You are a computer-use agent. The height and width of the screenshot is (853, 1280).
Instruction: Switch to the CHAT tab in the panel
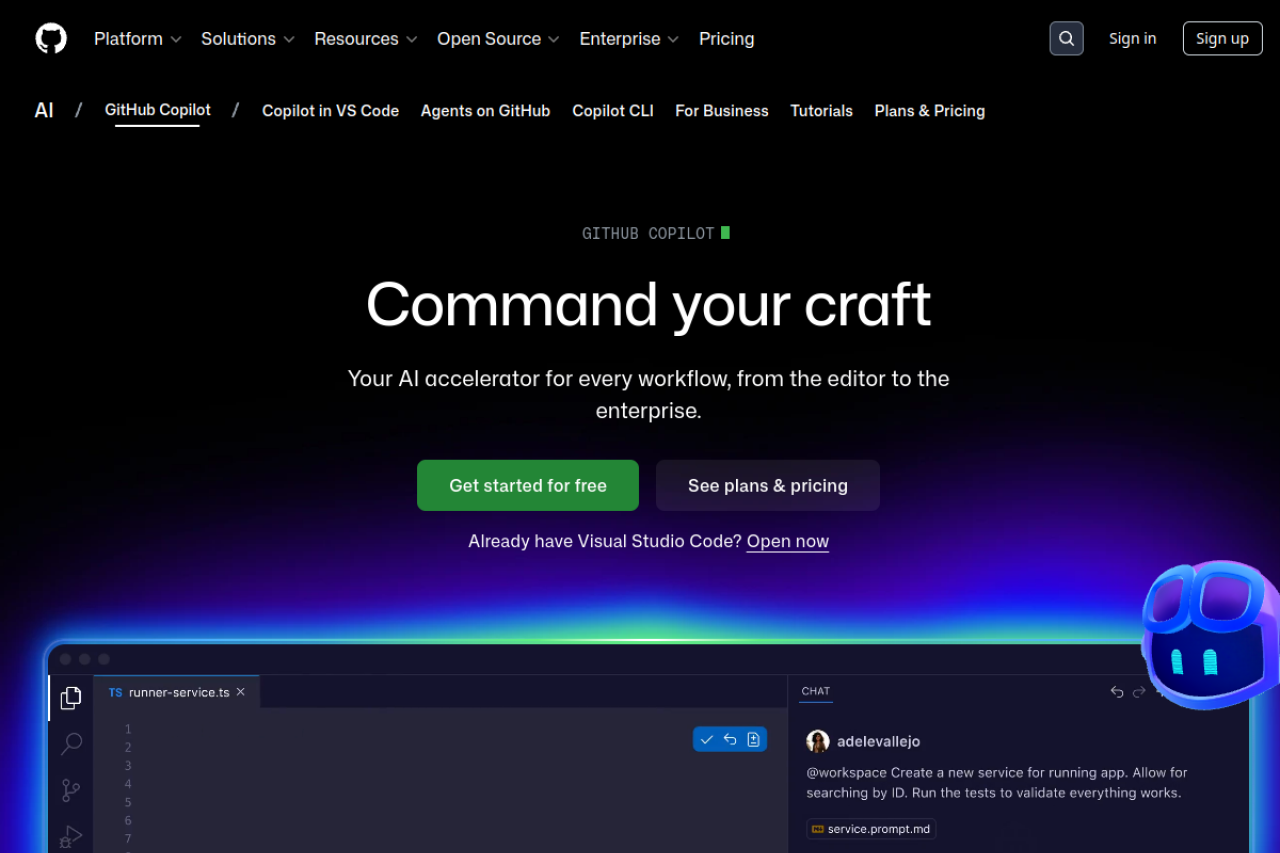point(815,691)
